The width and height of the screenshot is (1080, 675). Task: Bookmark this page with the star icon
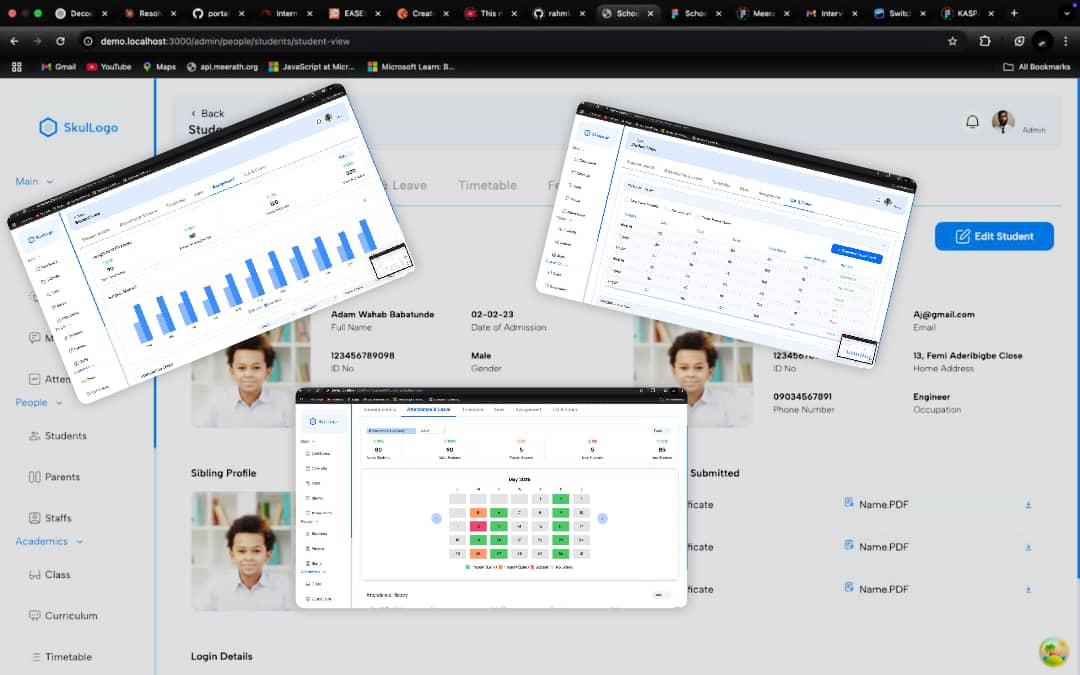pos(953,41)
